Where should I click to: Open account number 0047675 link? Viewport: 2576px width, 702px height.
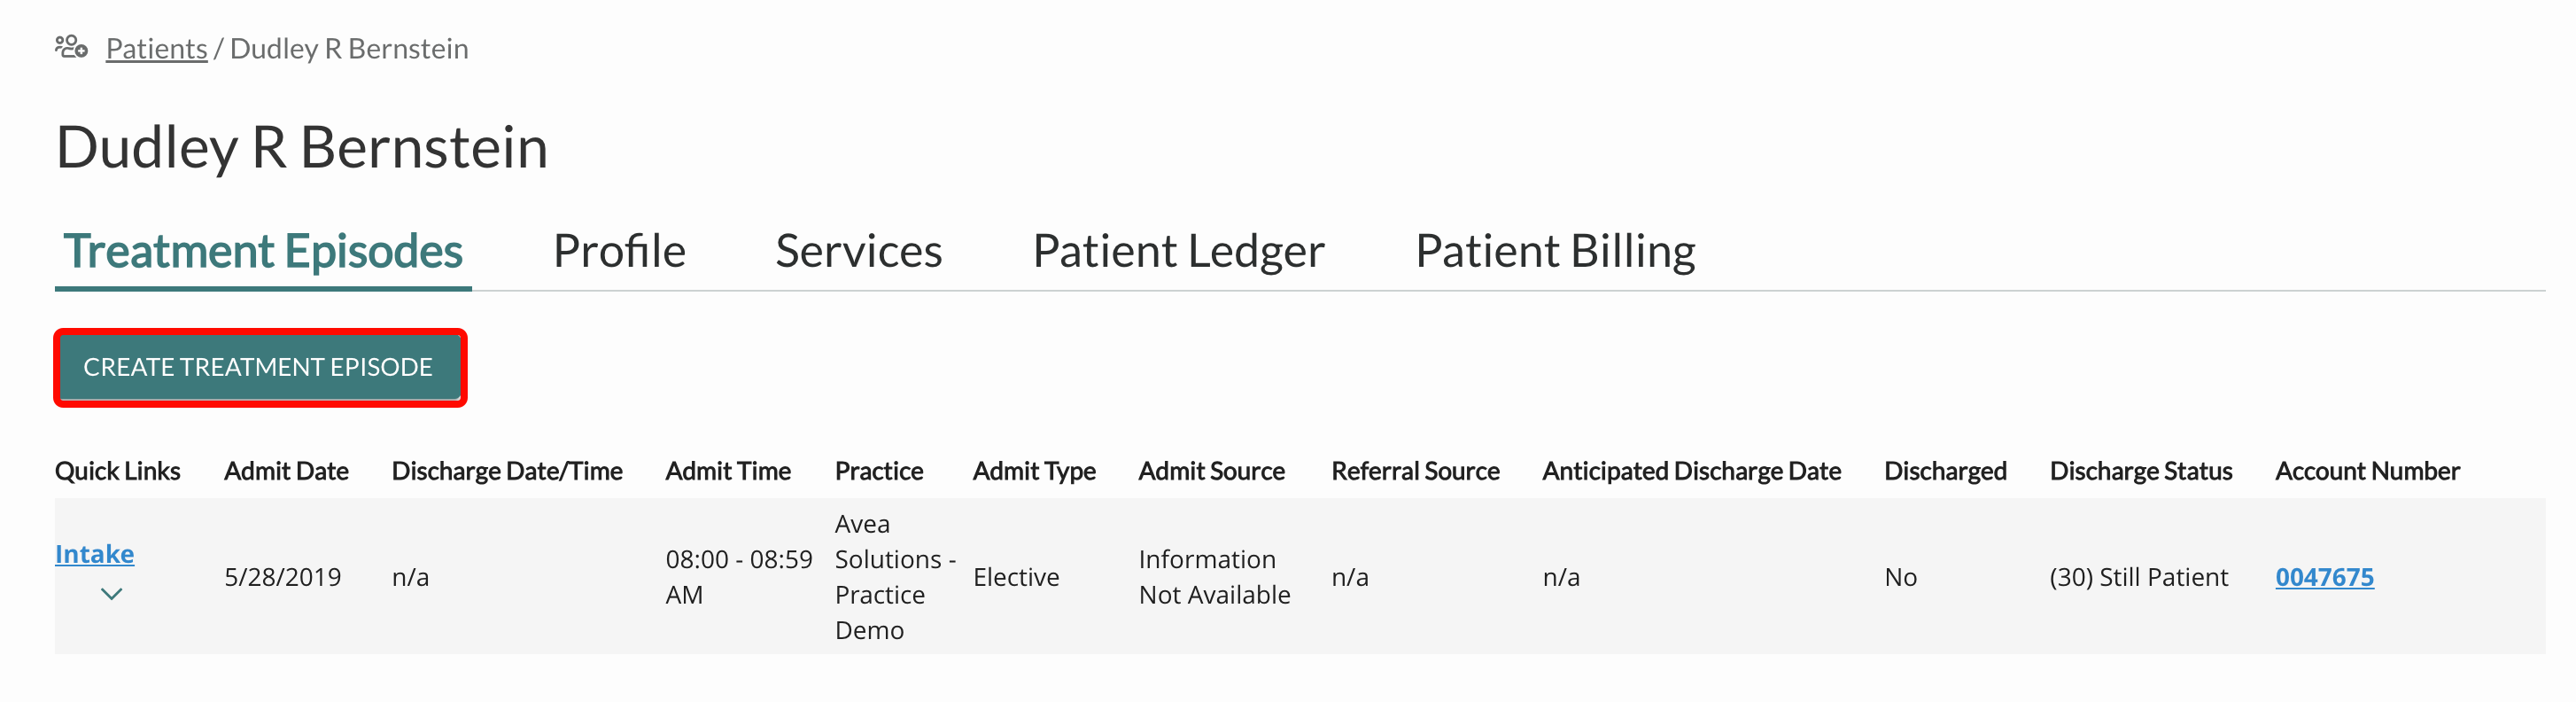click(x=2324, y=577)
